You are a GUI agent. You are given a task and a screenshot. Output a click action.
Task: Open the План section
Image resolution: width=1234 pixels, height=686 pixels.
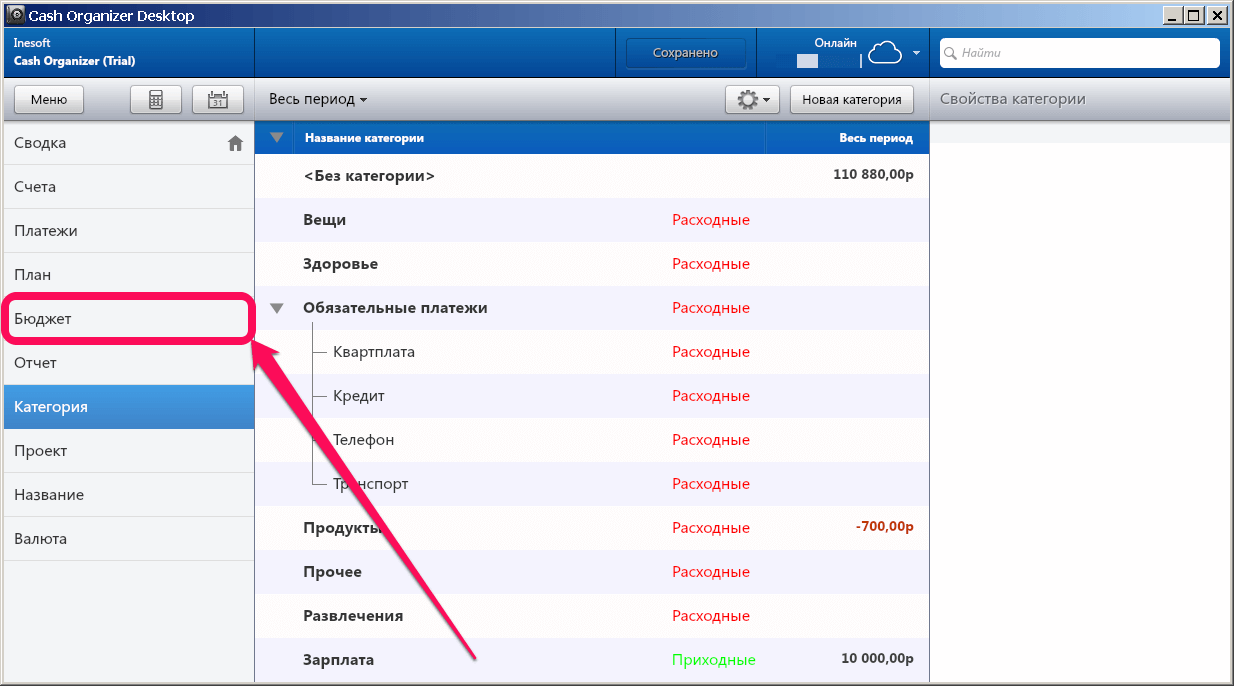coord(127,275)
